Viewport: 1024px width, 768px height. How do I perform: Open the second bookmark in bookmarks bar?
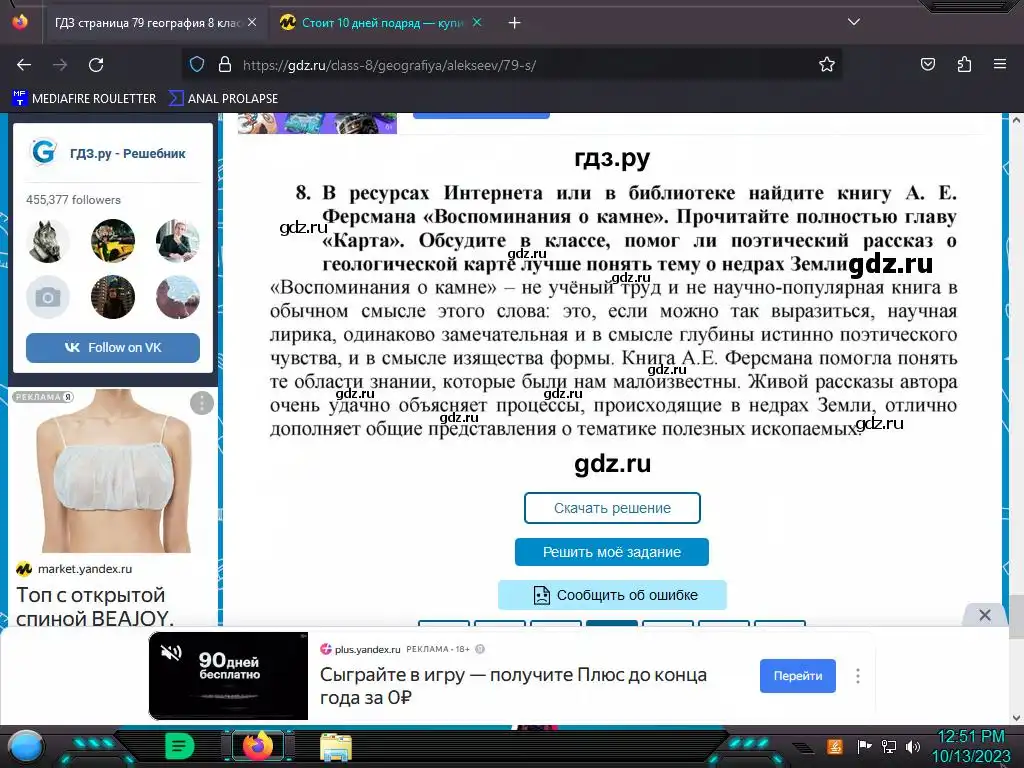coord(224,99)
